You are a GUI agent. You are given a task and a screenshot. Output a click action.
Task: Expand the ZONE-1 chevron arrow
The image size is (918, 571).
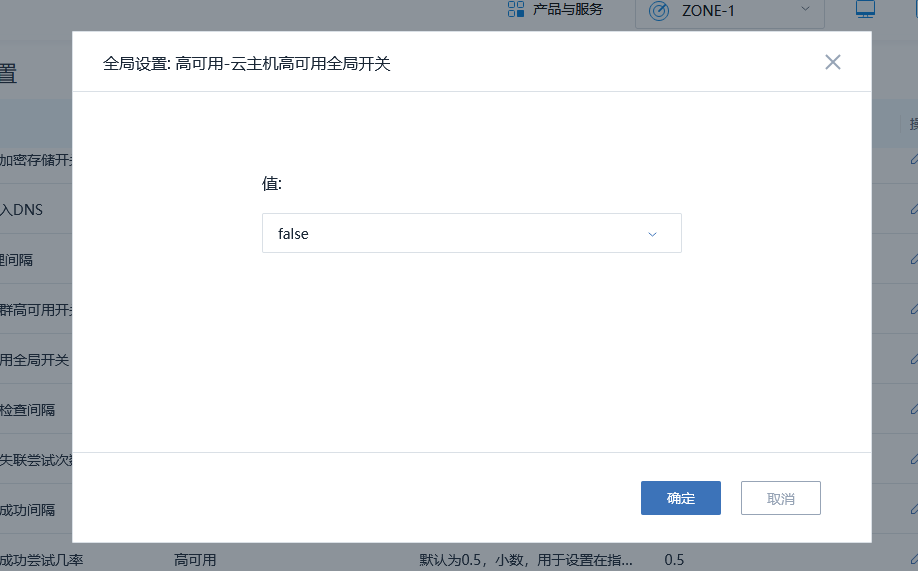[805, 9]
